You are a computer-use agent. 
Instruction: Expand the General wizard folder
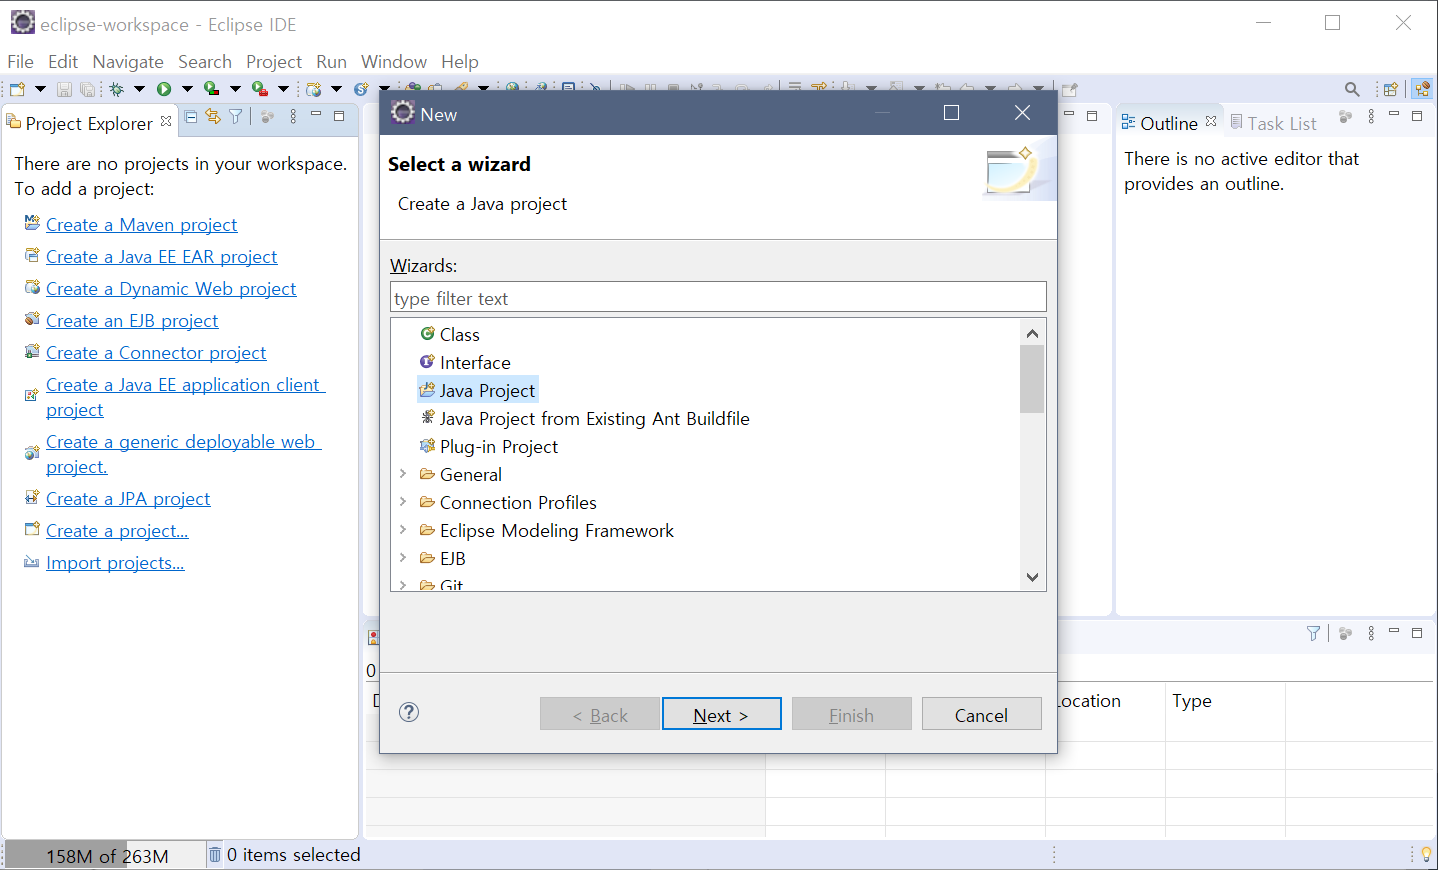click(x=403, y=474)
